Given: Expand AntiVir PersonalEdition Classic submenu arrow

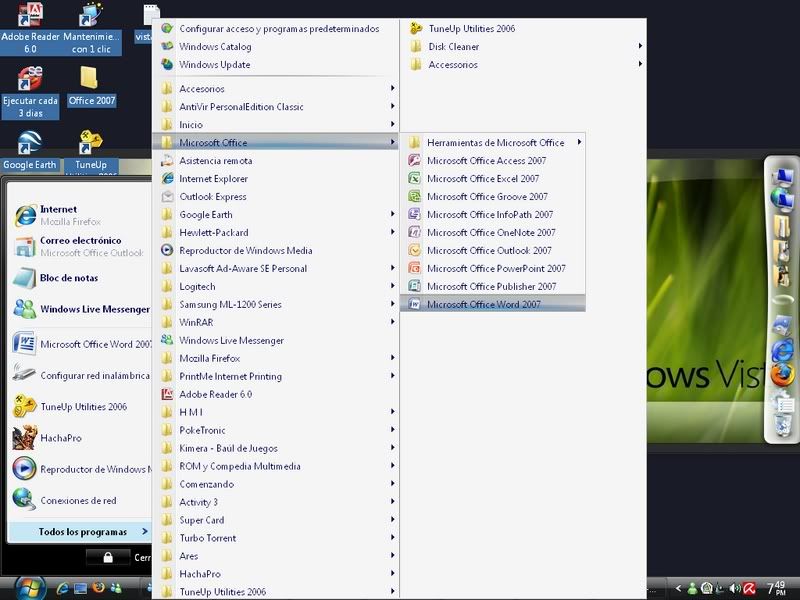Looking at the screenshot, I should (392, 106).
